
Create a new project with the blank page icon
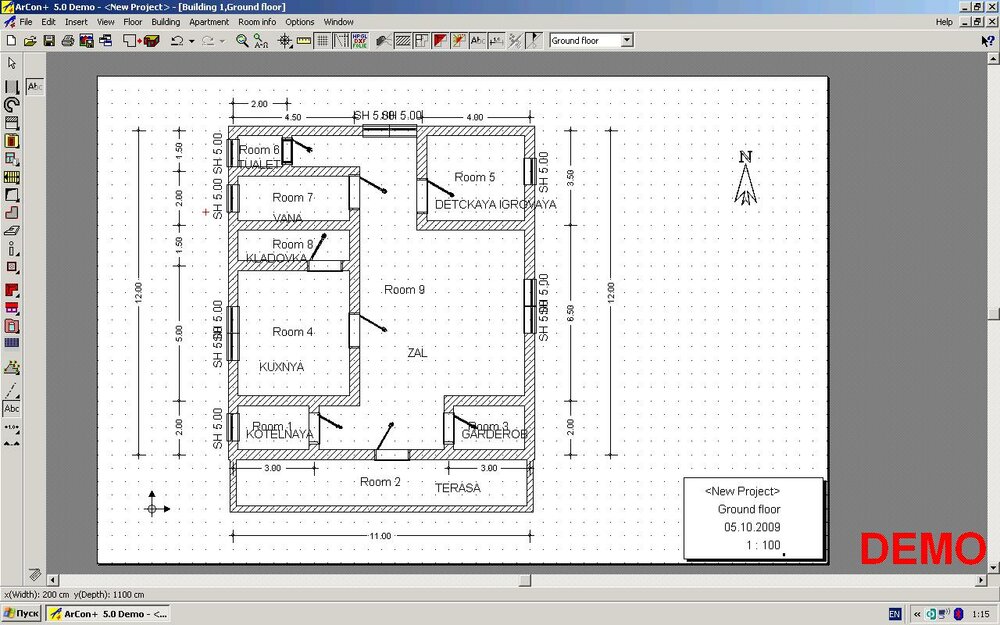point(11,41)
